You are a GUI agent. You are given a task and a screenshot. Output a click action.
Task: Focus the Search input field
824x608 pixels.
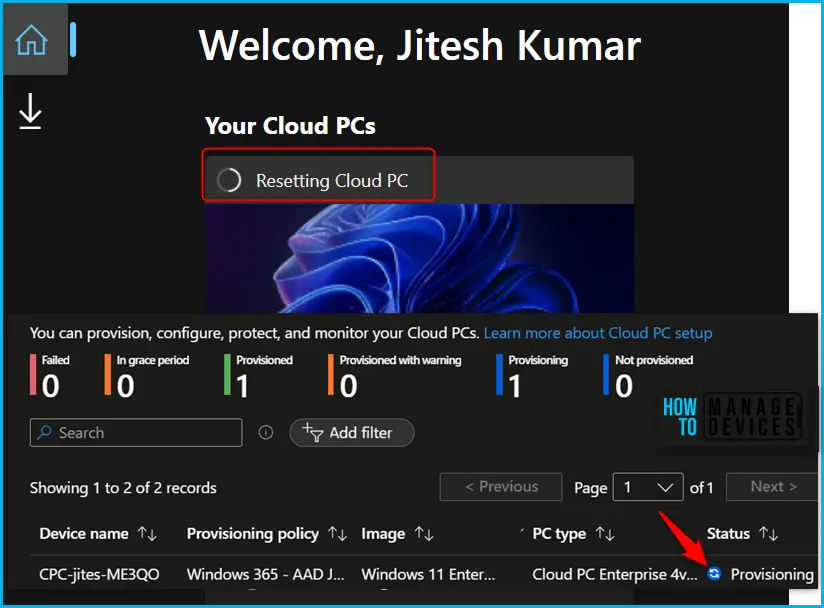136,432
